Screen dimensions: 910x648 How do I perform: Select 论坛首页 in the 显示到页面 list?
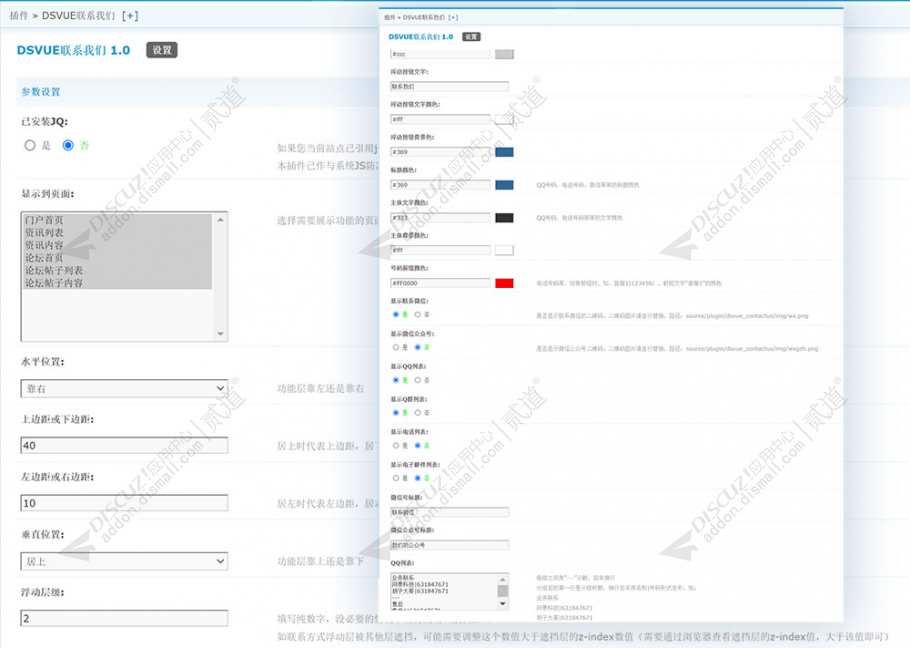pos(117,258)
